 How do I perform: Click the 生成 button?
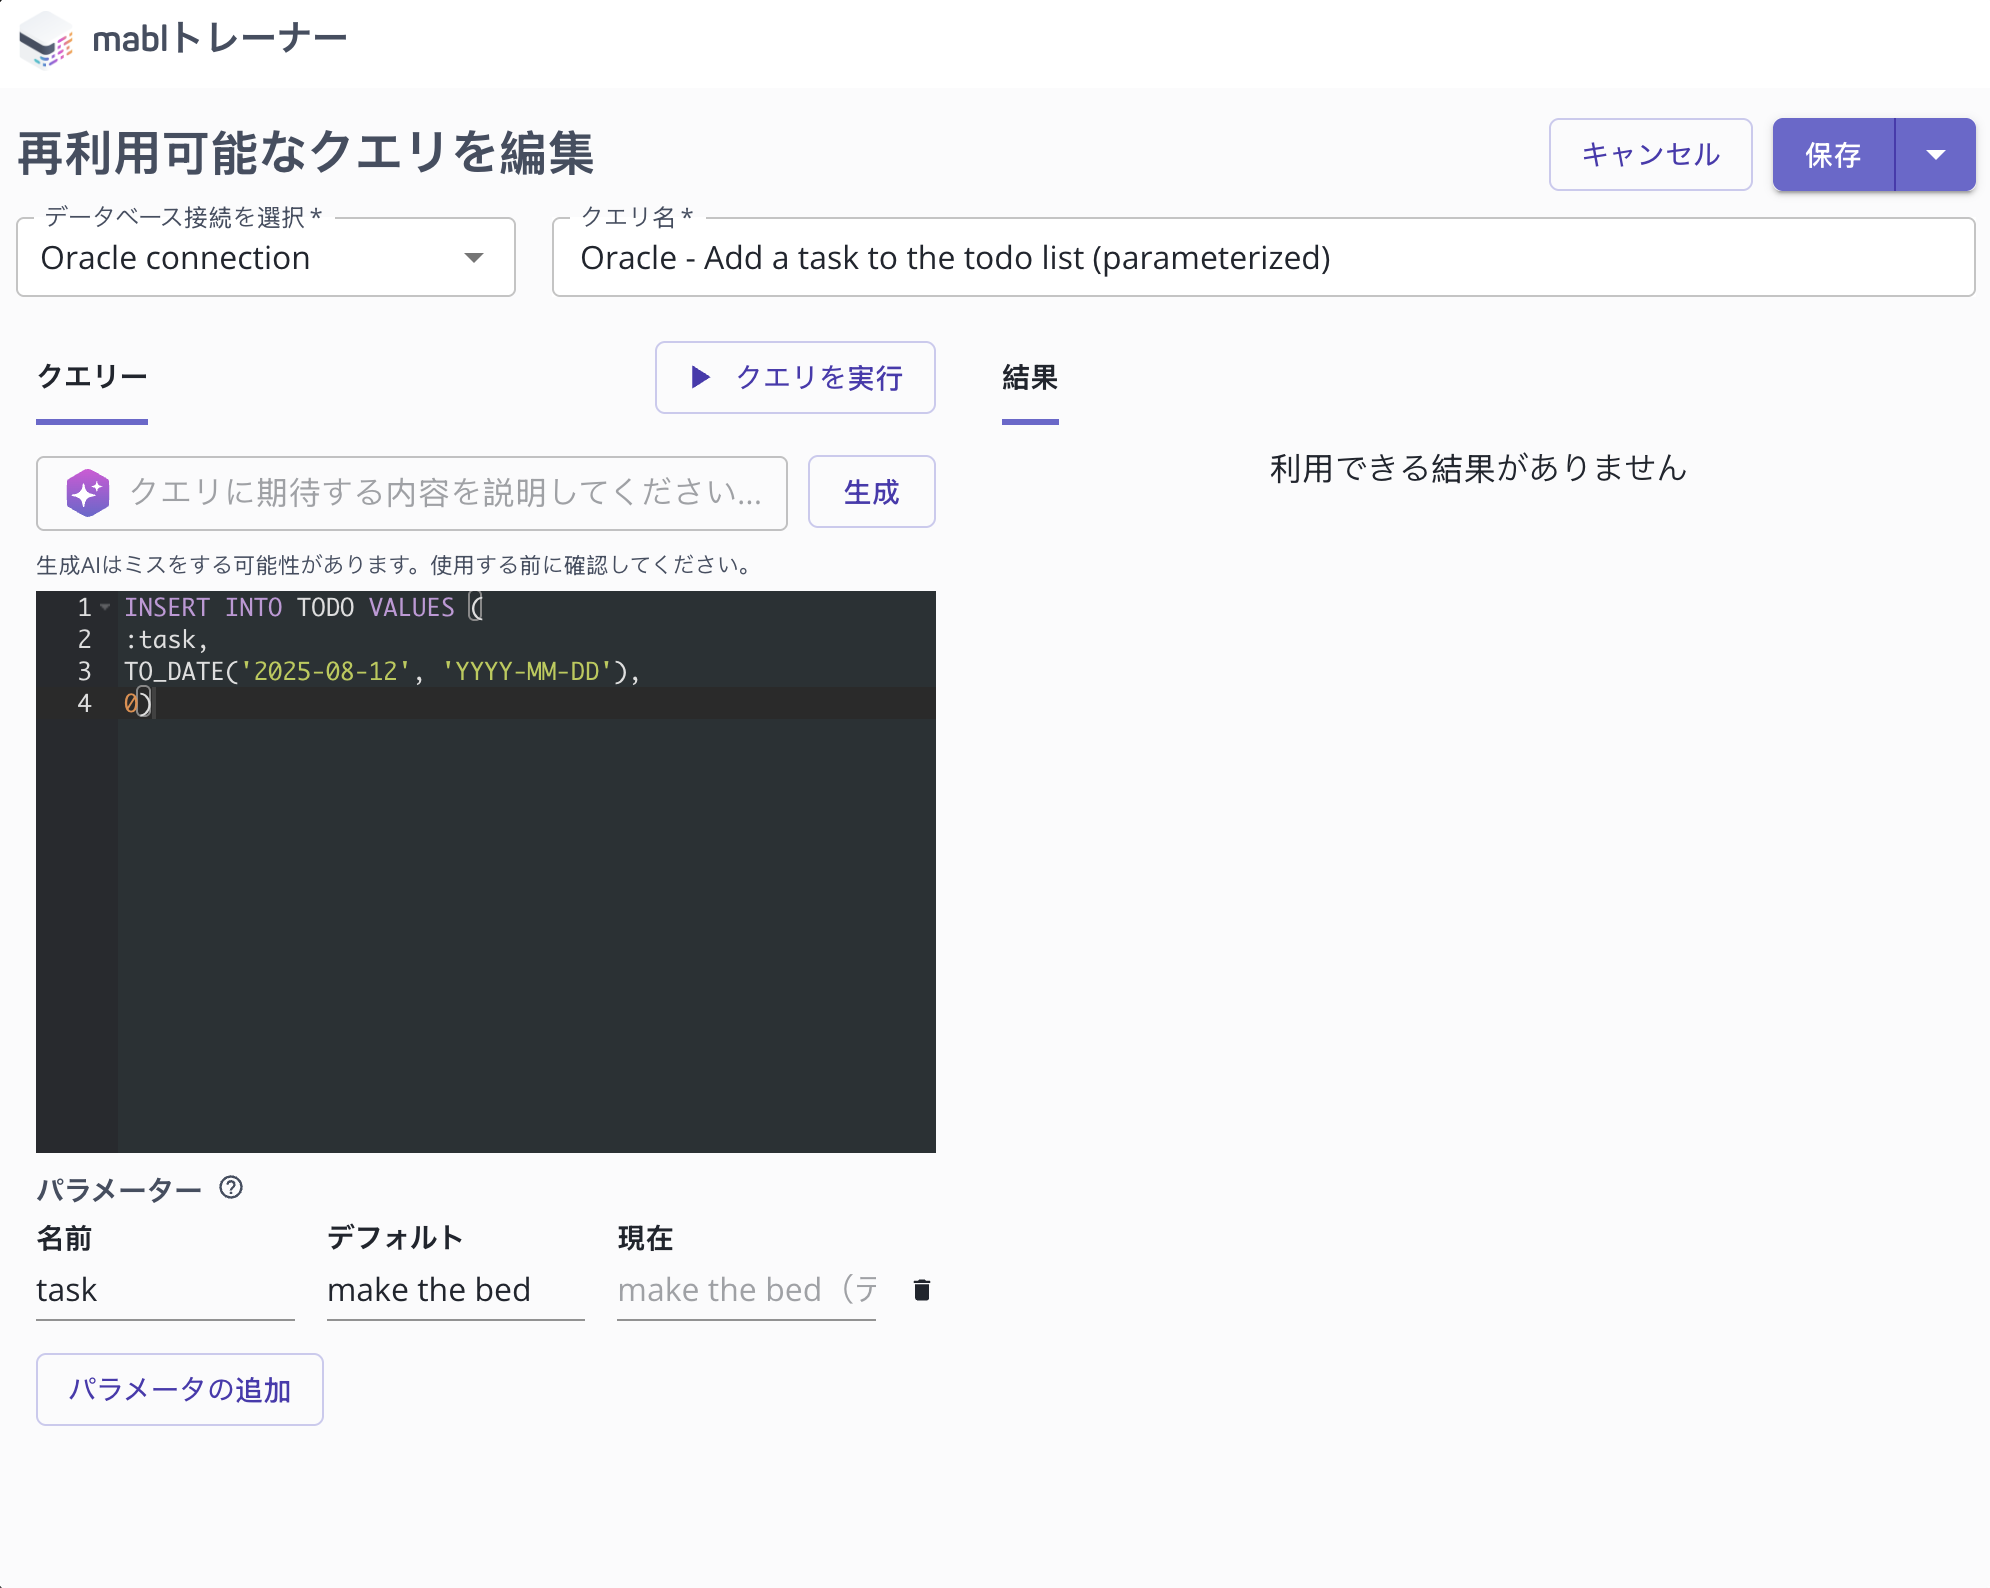(x=870, y=492)
